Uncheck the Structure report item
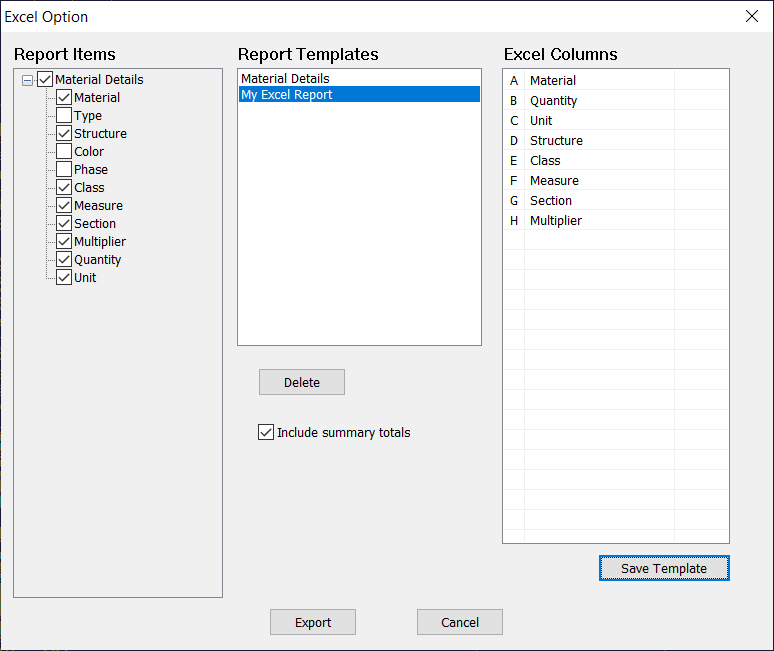 pos(64,133)
